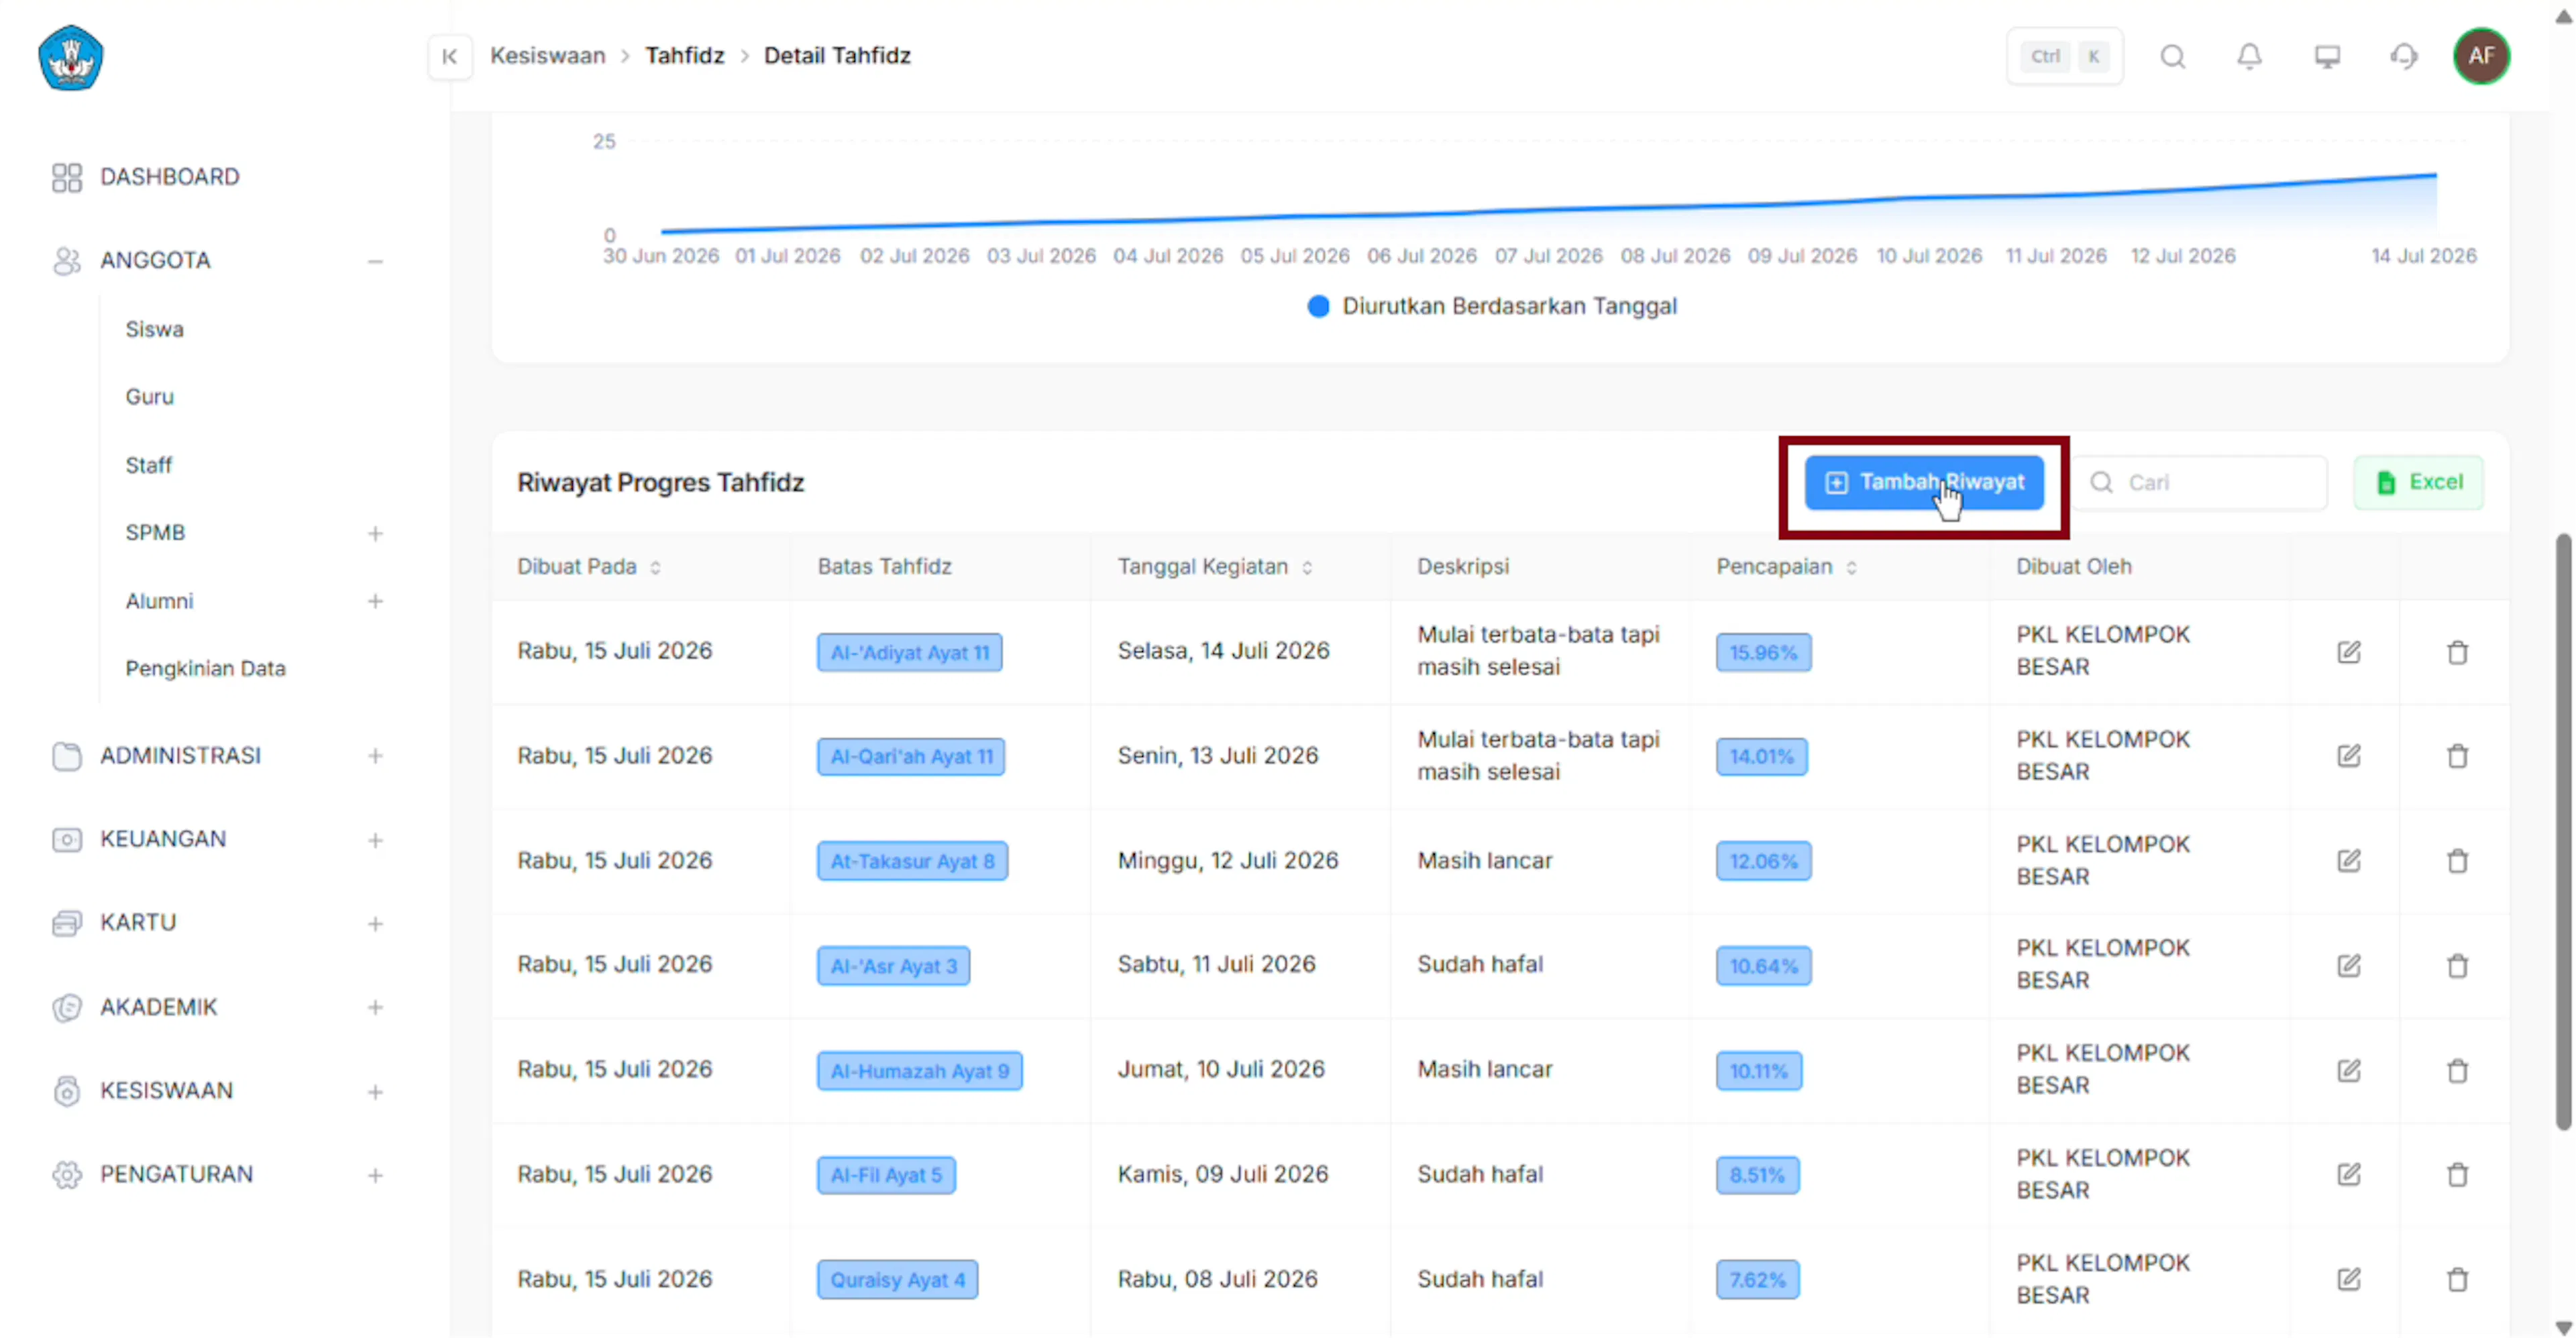This screenshot has width=2576, height=1338.
Task: Click the Cari search input field
Action: [2199, 483]
